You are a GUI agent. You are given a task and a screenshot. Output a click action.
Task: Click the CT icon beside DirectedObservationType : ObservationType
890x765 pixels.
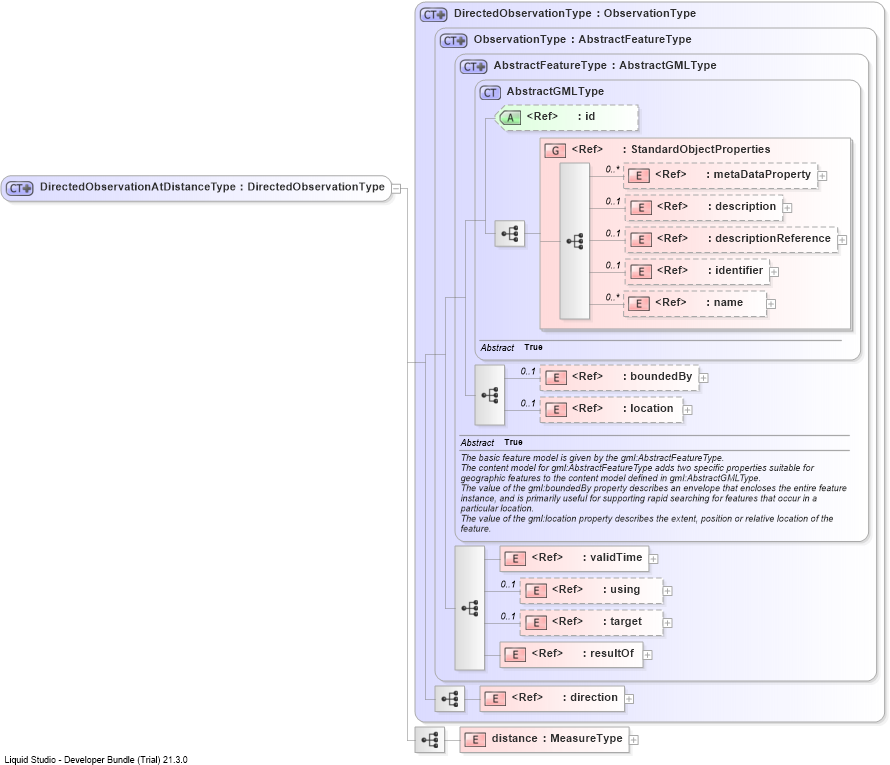point(434,15)
